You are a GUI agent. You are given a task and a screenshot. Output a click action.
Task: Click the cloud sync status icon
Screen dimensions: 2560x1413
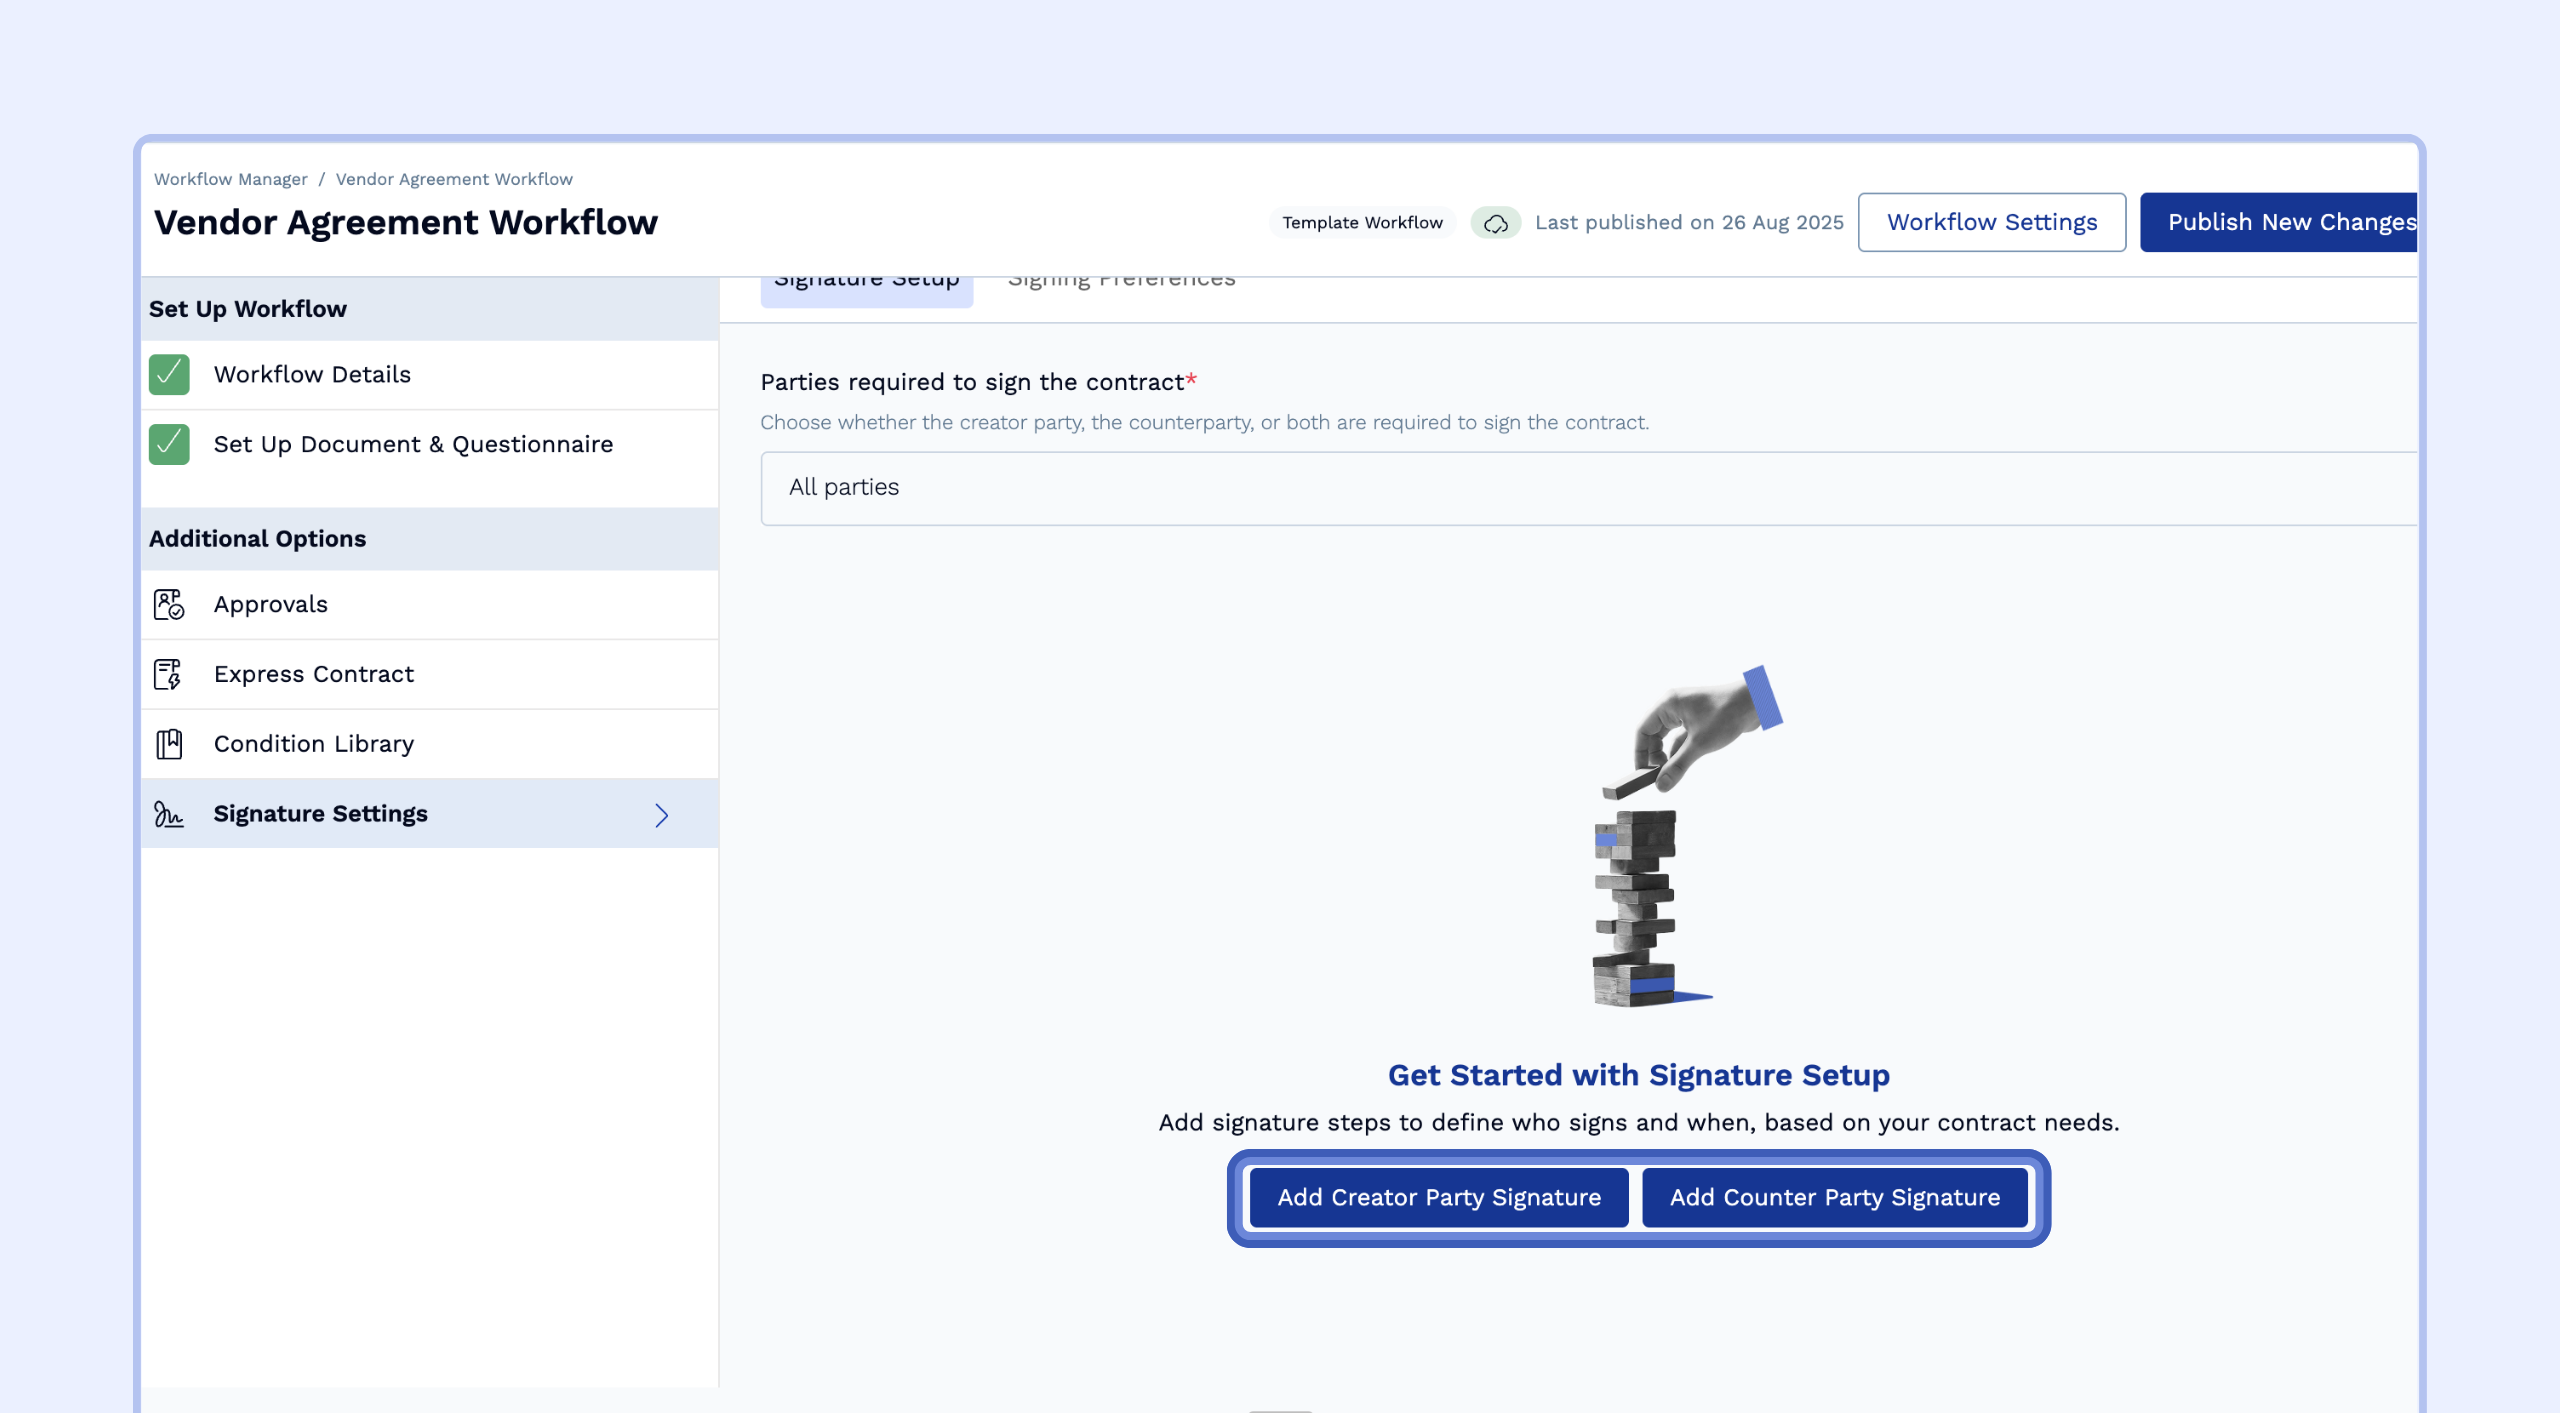tap(1495, 222)
